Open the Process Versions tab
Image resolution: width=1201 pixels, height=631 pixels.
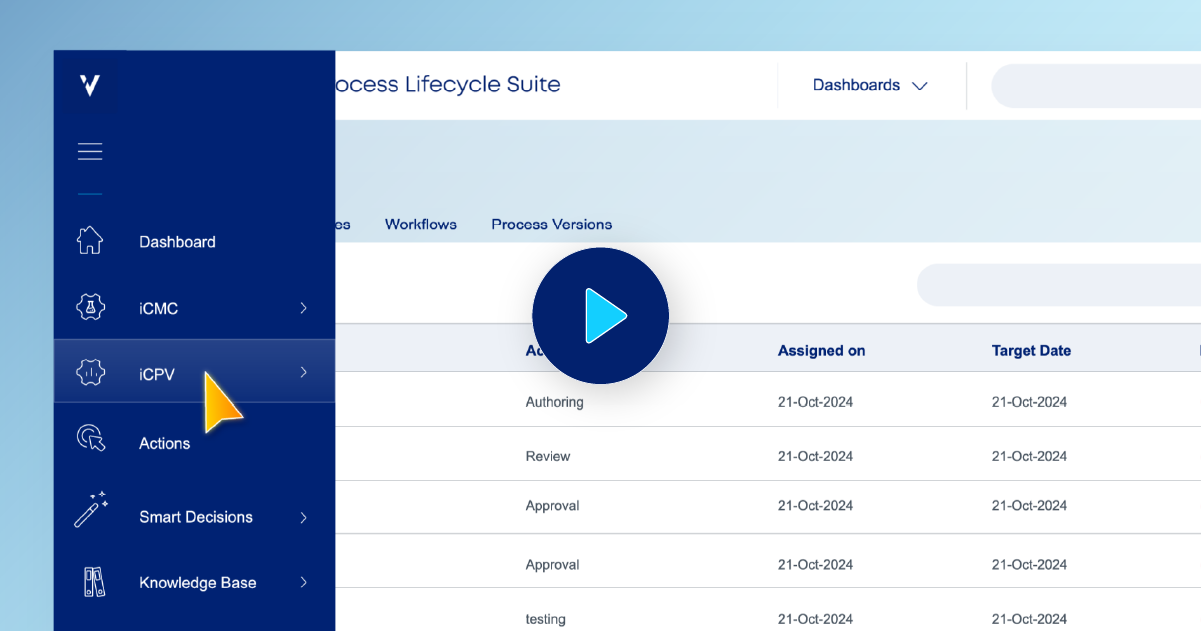tap(551, 224)
